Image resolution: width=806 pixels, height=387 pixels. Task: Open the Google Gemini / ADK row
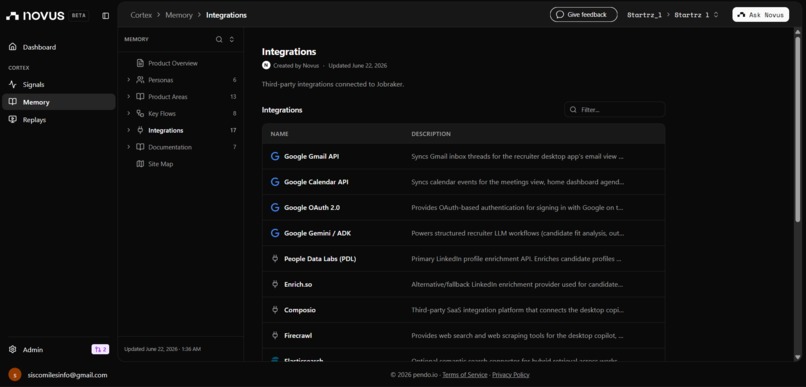click(x=464, y=233)
